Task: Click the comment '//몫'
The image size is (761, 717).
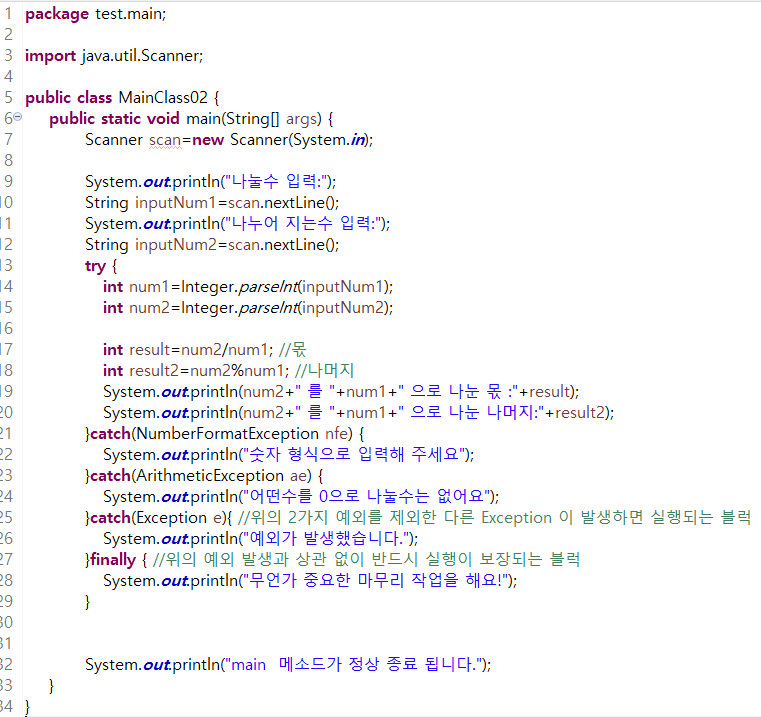Action: tap(293, 350)
